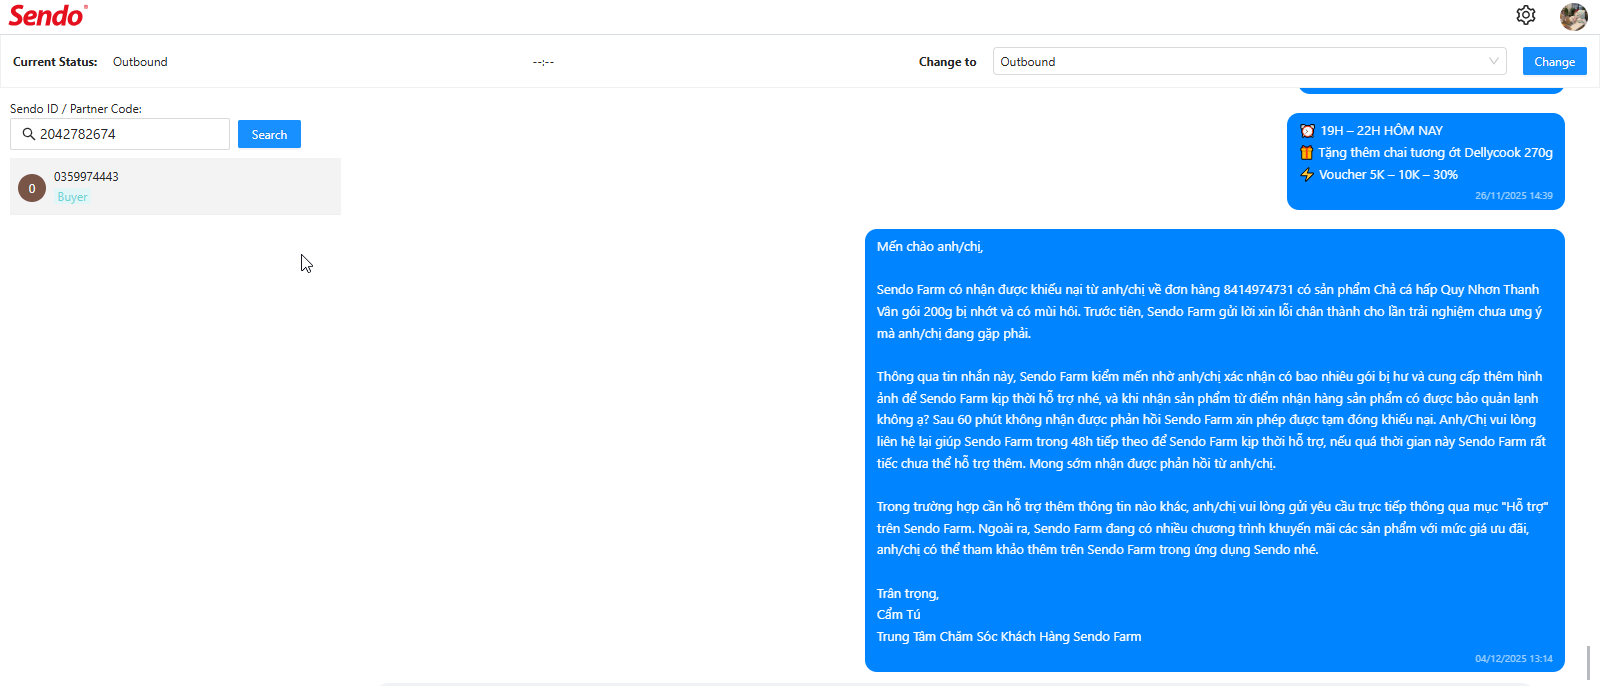
Task: Click the Change to label
Action: 947,62
